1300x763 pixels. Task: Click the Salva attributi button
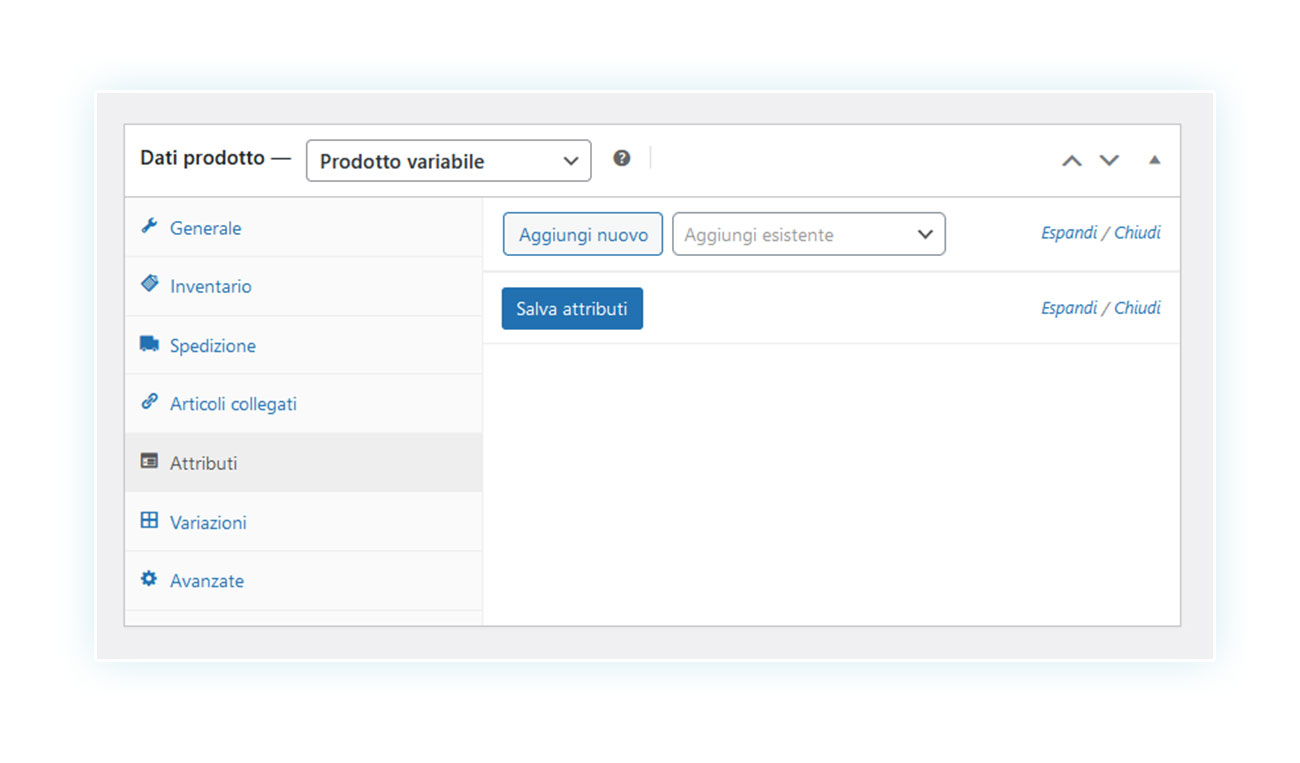click(x=572, y=308)
